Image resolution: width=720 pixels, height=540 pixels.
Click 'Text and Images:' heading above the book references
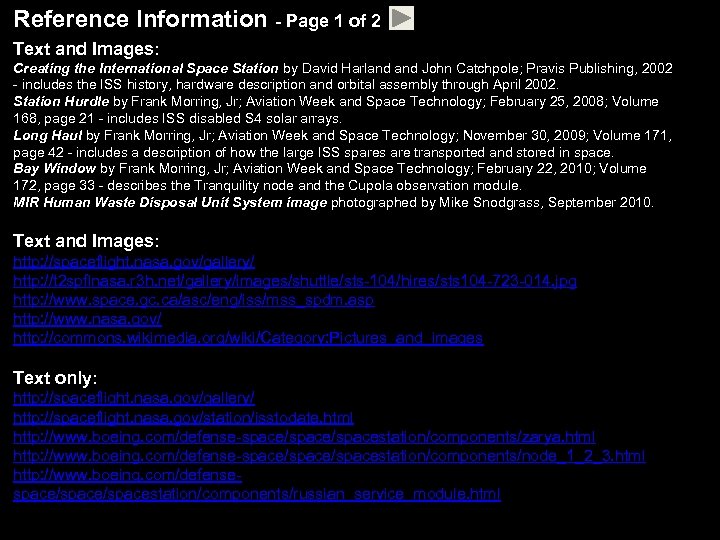86,49
